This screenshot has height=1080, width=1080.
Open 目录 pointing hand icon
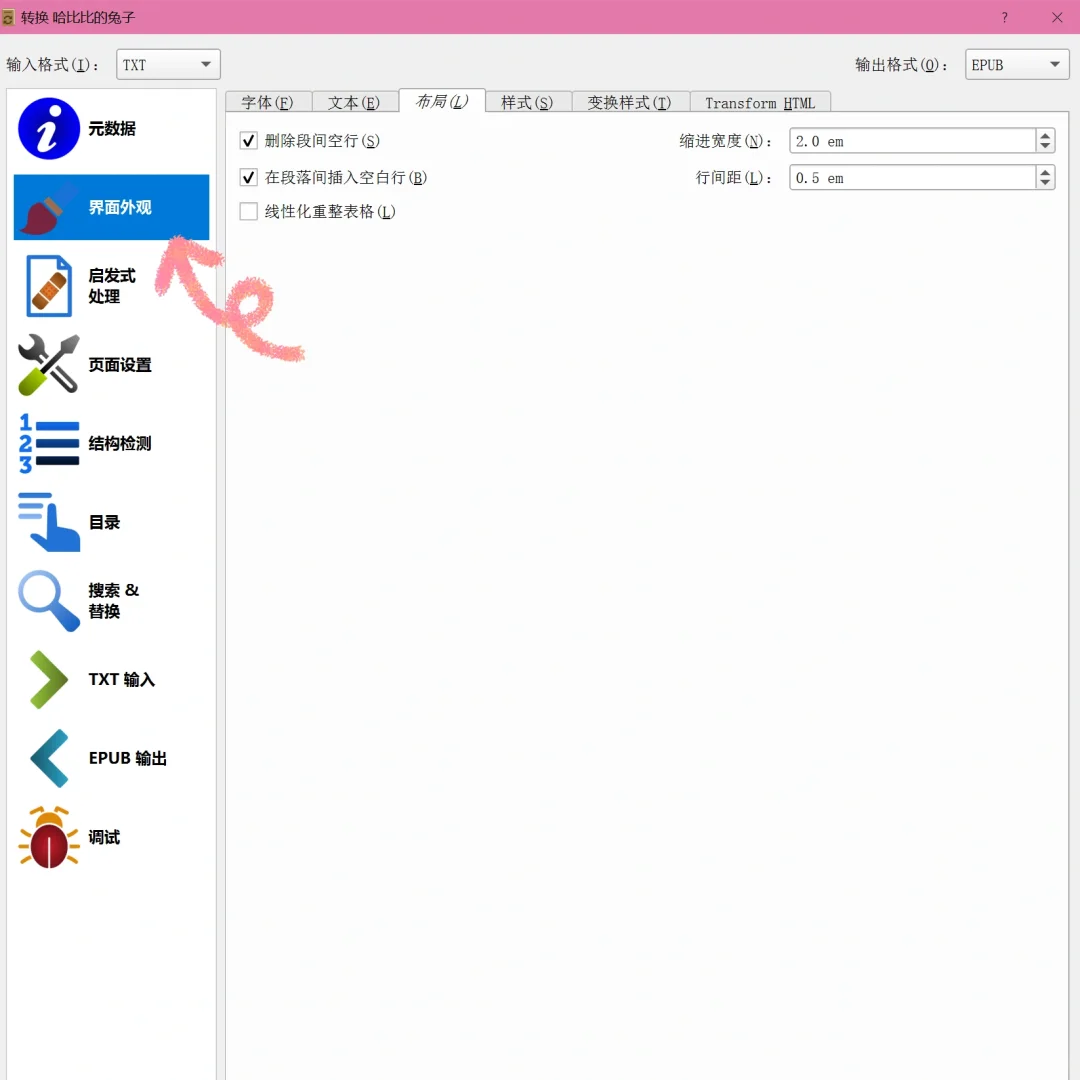click(48, 522)
